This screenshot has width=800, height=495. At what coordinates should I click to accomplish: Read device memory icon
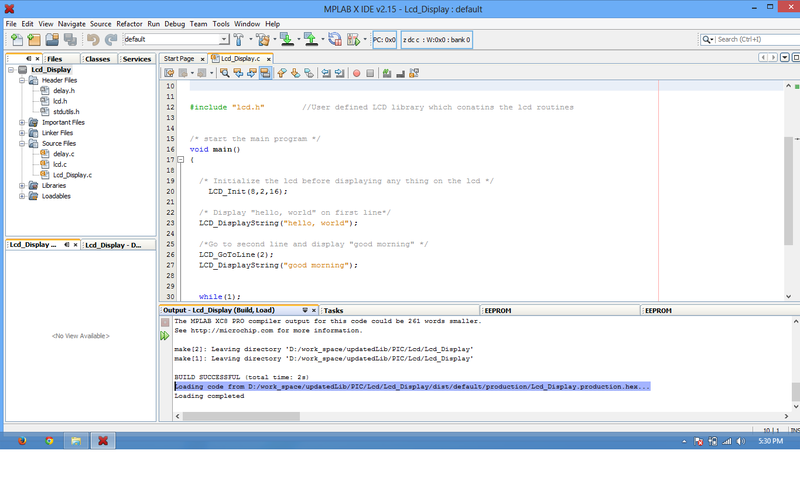coord(311,40)
